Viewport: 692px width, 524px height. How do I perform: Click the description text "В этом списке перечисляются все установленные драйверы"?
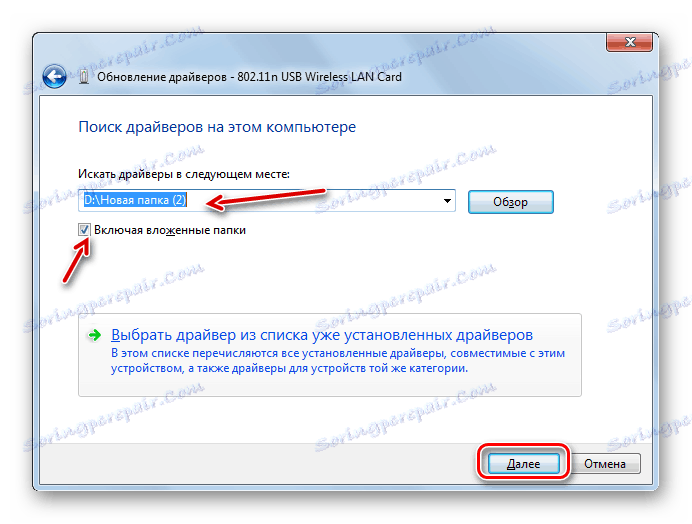pos(278,354)
